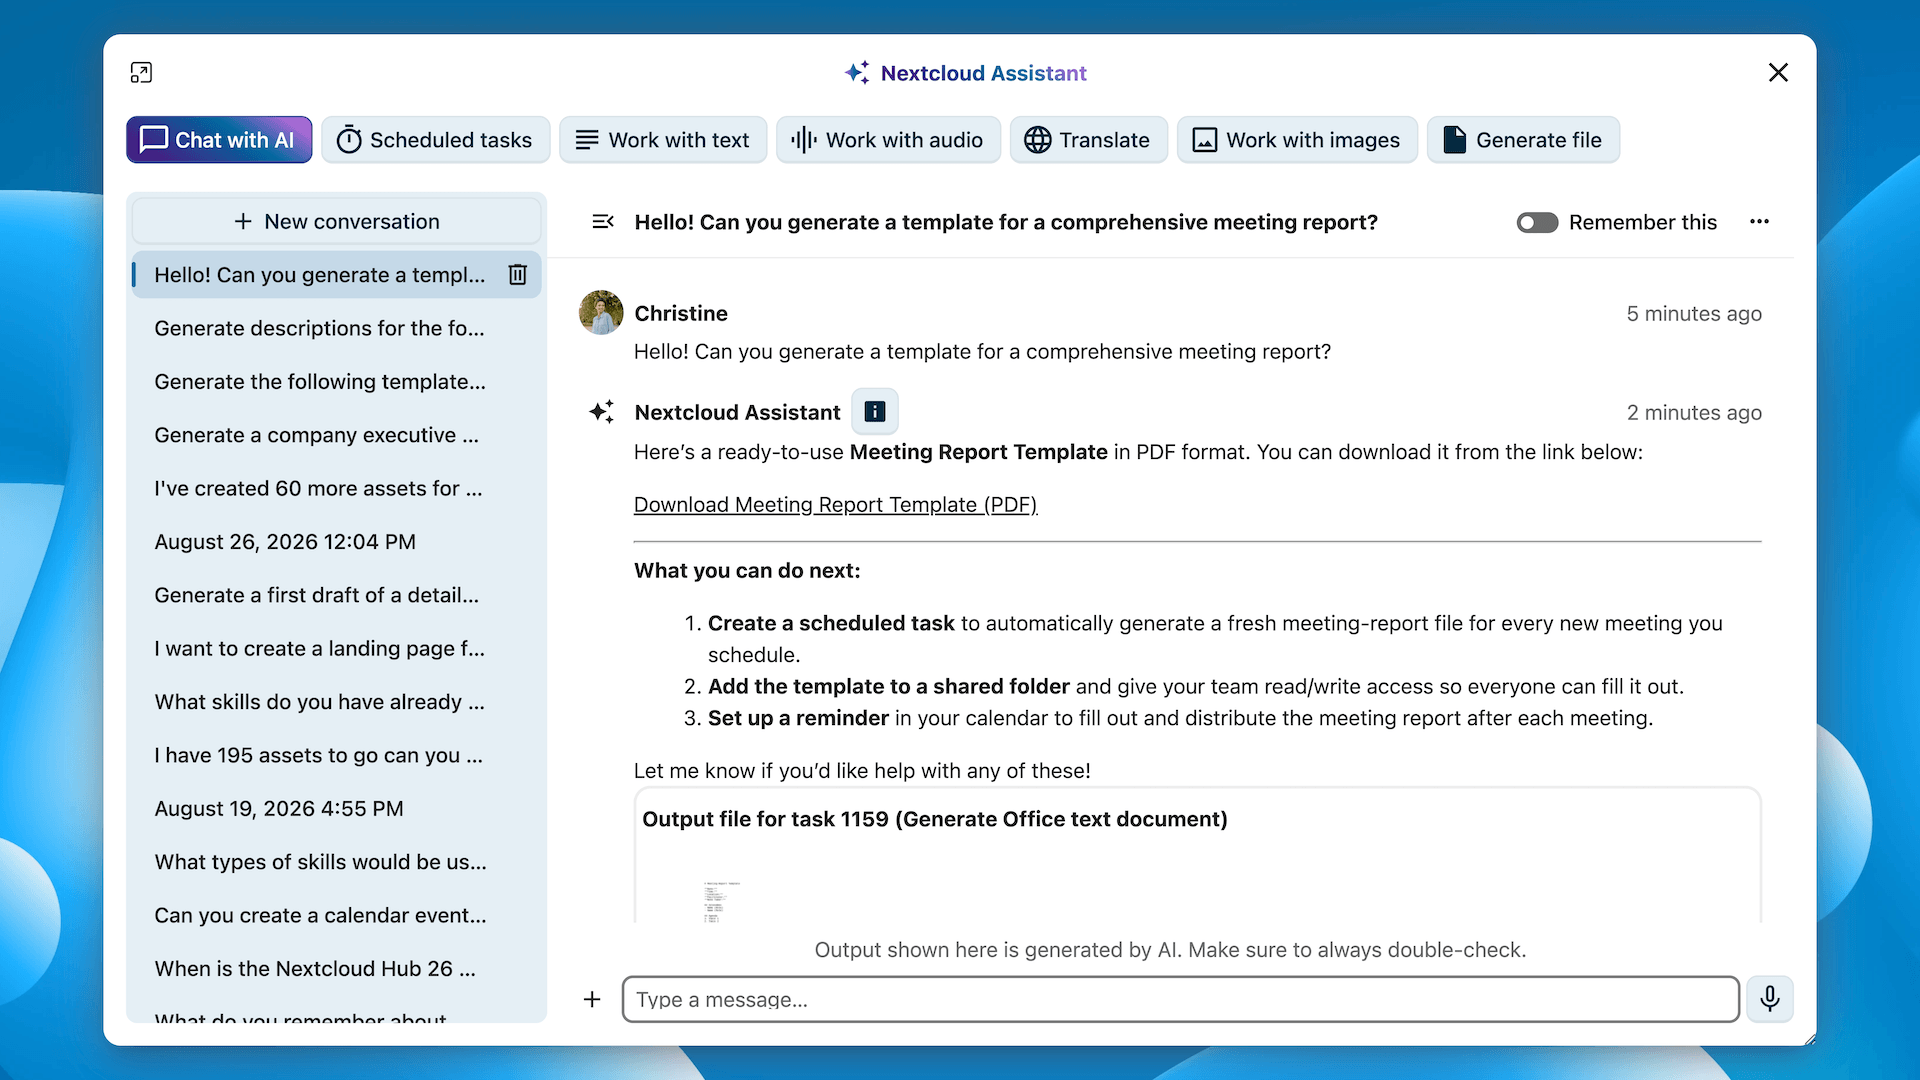This screenshot has width=1920, height=1080.
Task: Click Christine's avatar picture
Action: coord(601,313)
